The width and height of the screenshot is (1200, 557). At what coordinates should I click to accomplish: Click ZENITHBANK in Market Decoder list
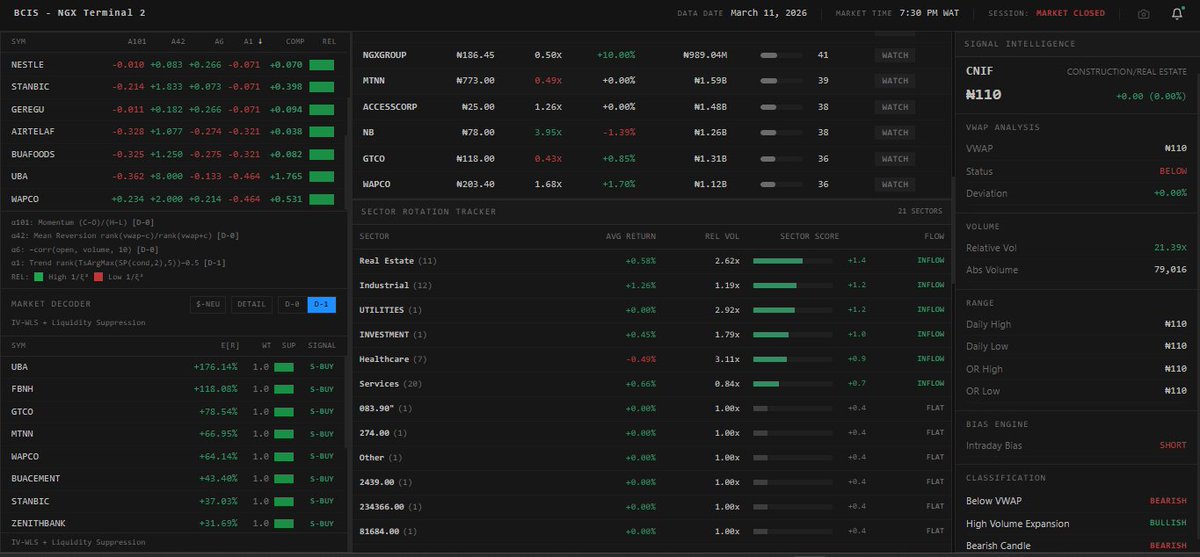[37, 523]
